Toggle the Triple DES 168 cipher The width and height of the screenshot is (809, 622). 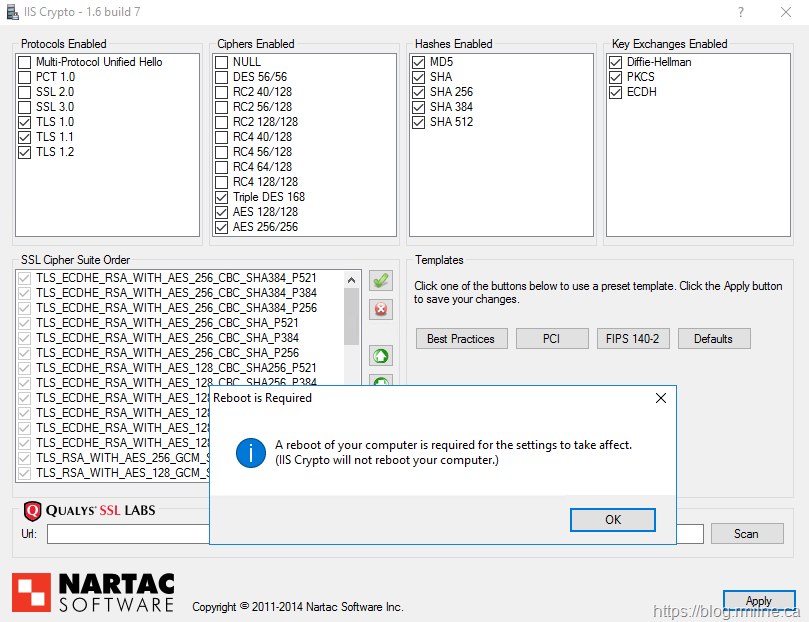(222, 197)
